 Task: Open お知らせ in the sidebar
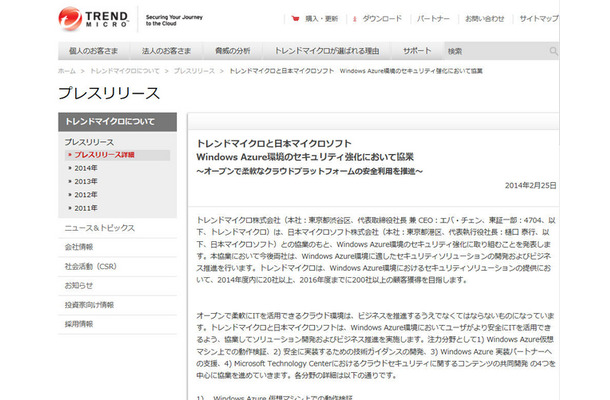[79, 286]
